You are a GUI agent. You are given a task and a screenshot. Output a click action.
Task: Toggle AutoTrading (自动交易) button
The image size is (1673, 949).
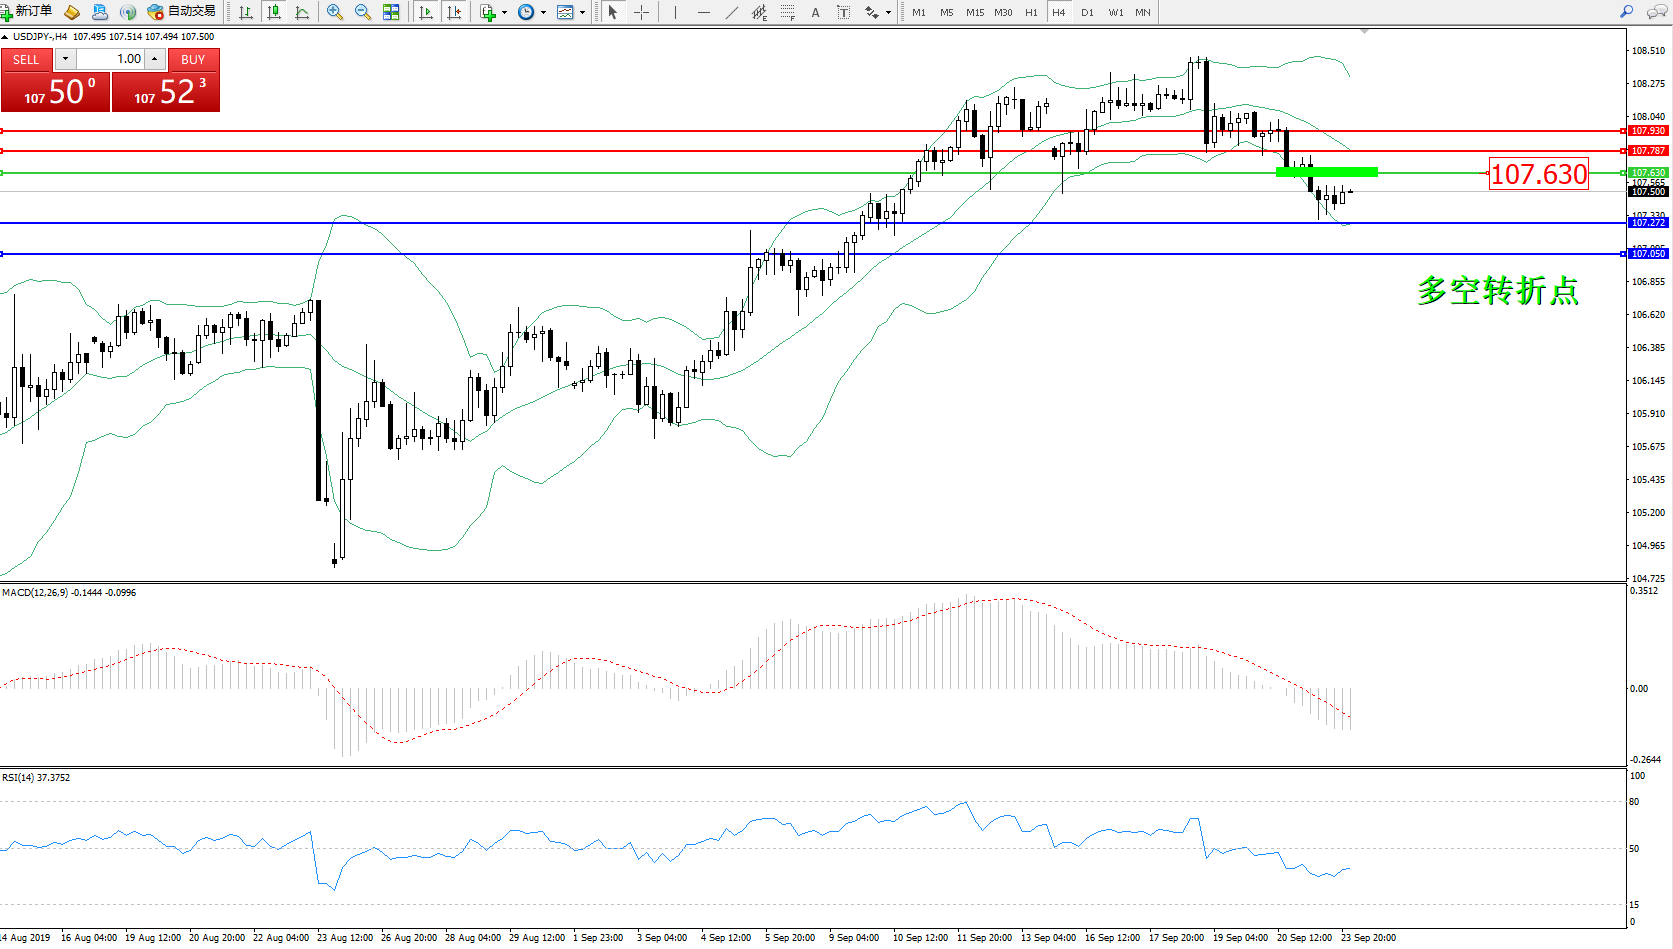[x=181, y=12]
